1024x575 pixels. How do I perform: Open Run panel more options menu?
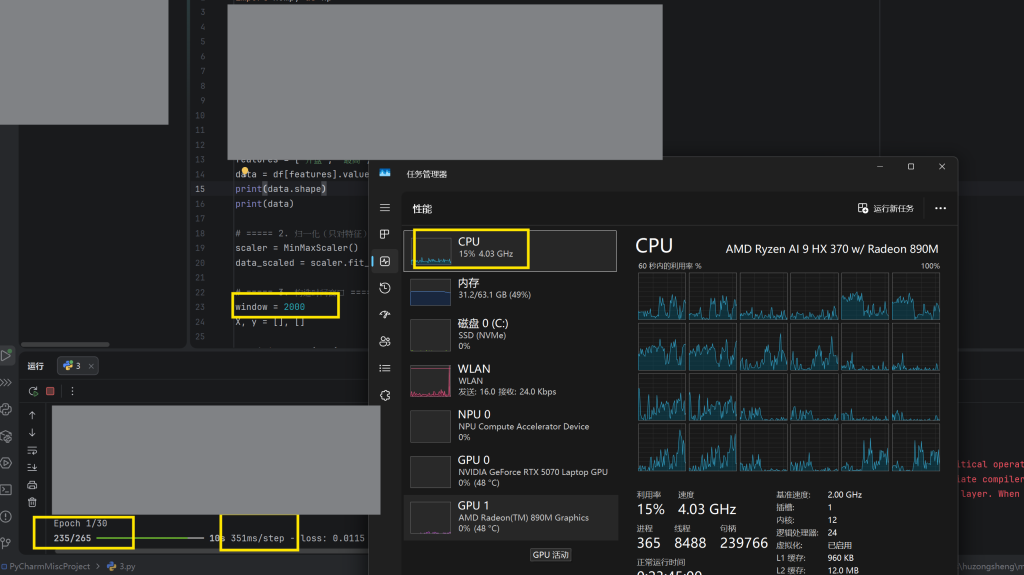pyautogui.click(x=72, y=391)
